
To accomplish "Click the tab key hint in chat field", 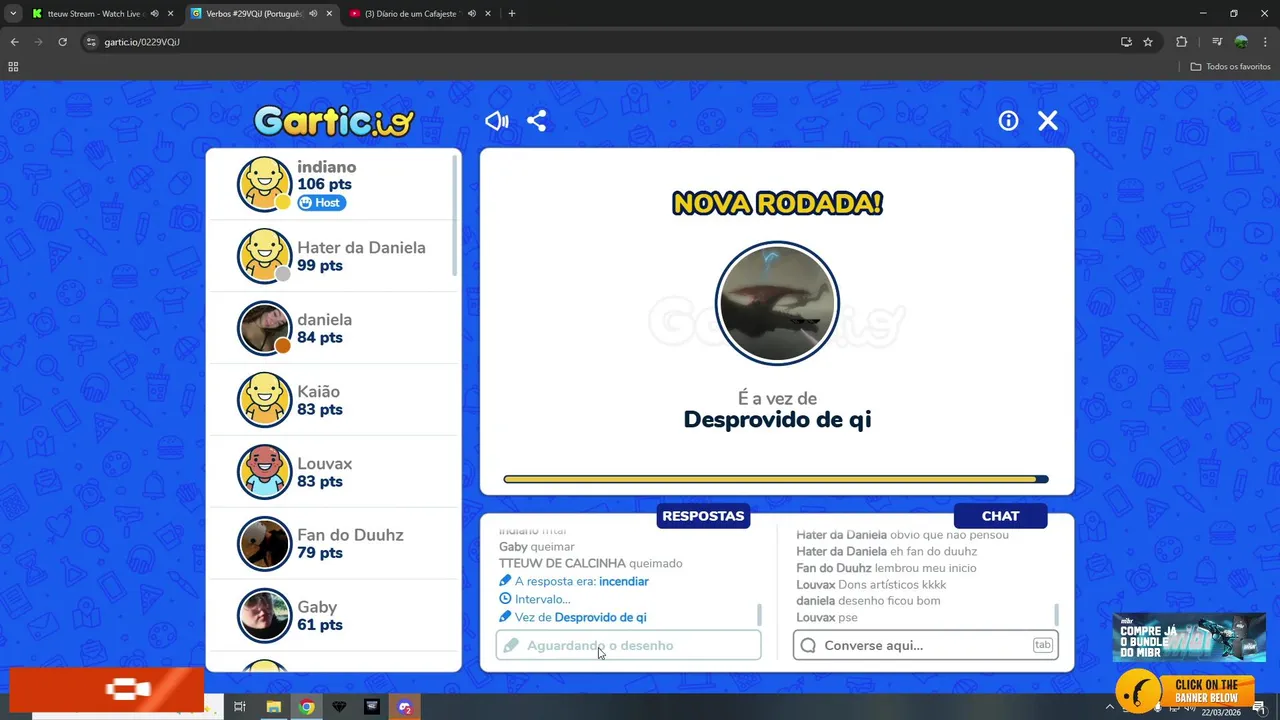I will (x=1042, y=645).
